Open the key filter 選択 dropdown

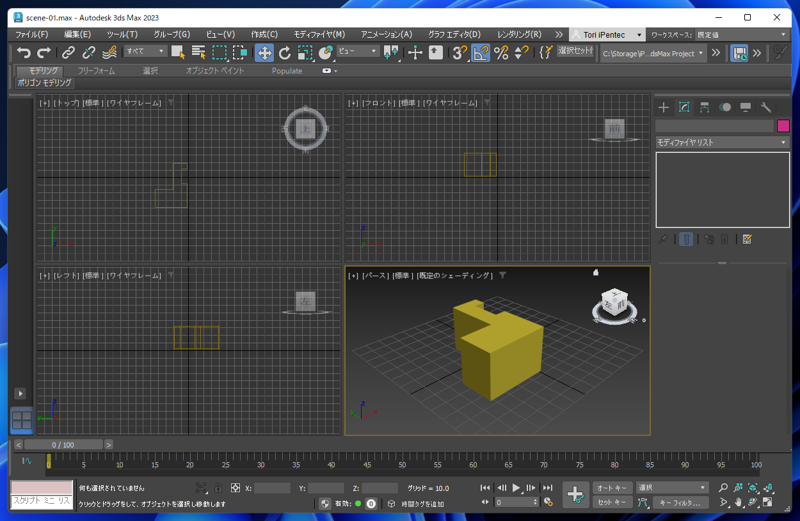[672, 488]
